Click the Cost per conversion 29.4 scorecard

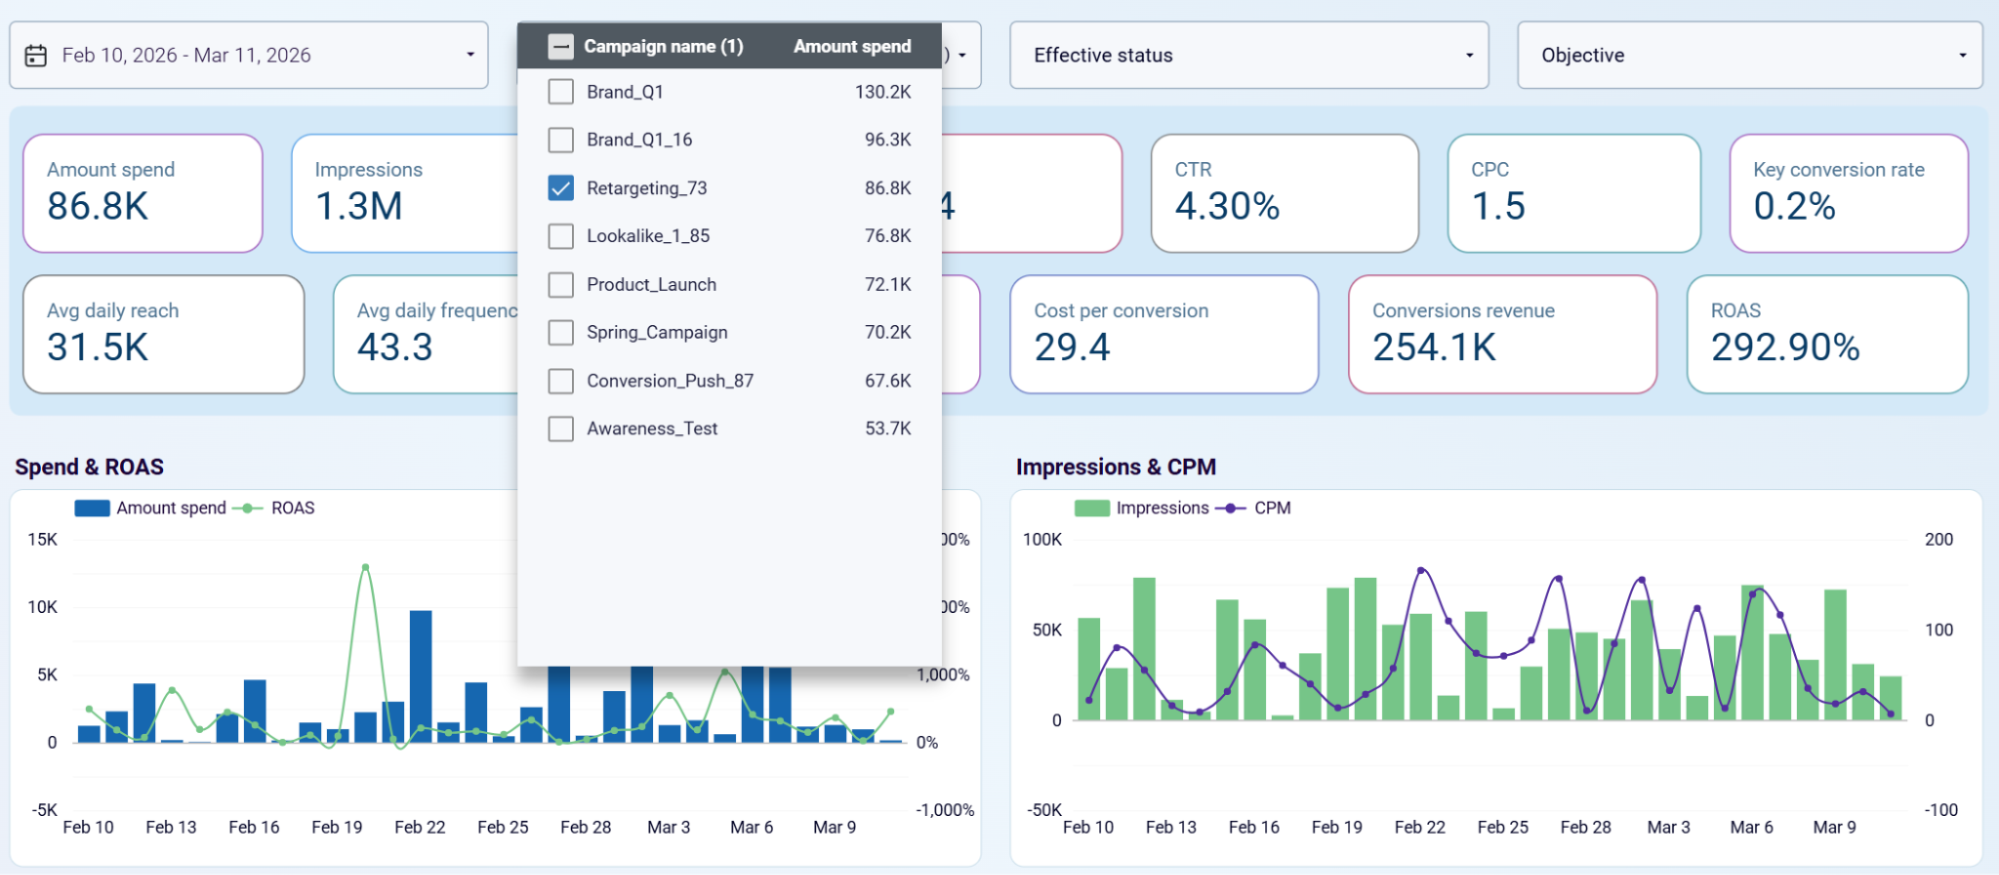tap(1164, 334)
